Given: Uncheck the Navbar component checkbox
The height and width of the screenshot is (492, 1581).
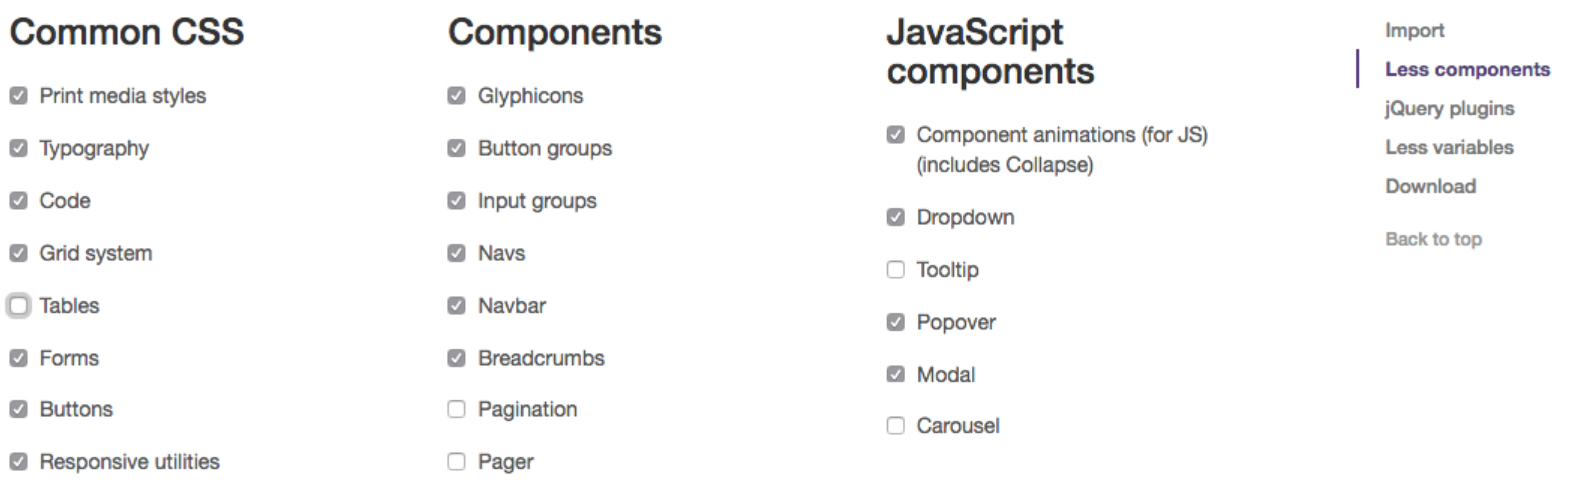Looking at the screenshot, I should (456, 306).
